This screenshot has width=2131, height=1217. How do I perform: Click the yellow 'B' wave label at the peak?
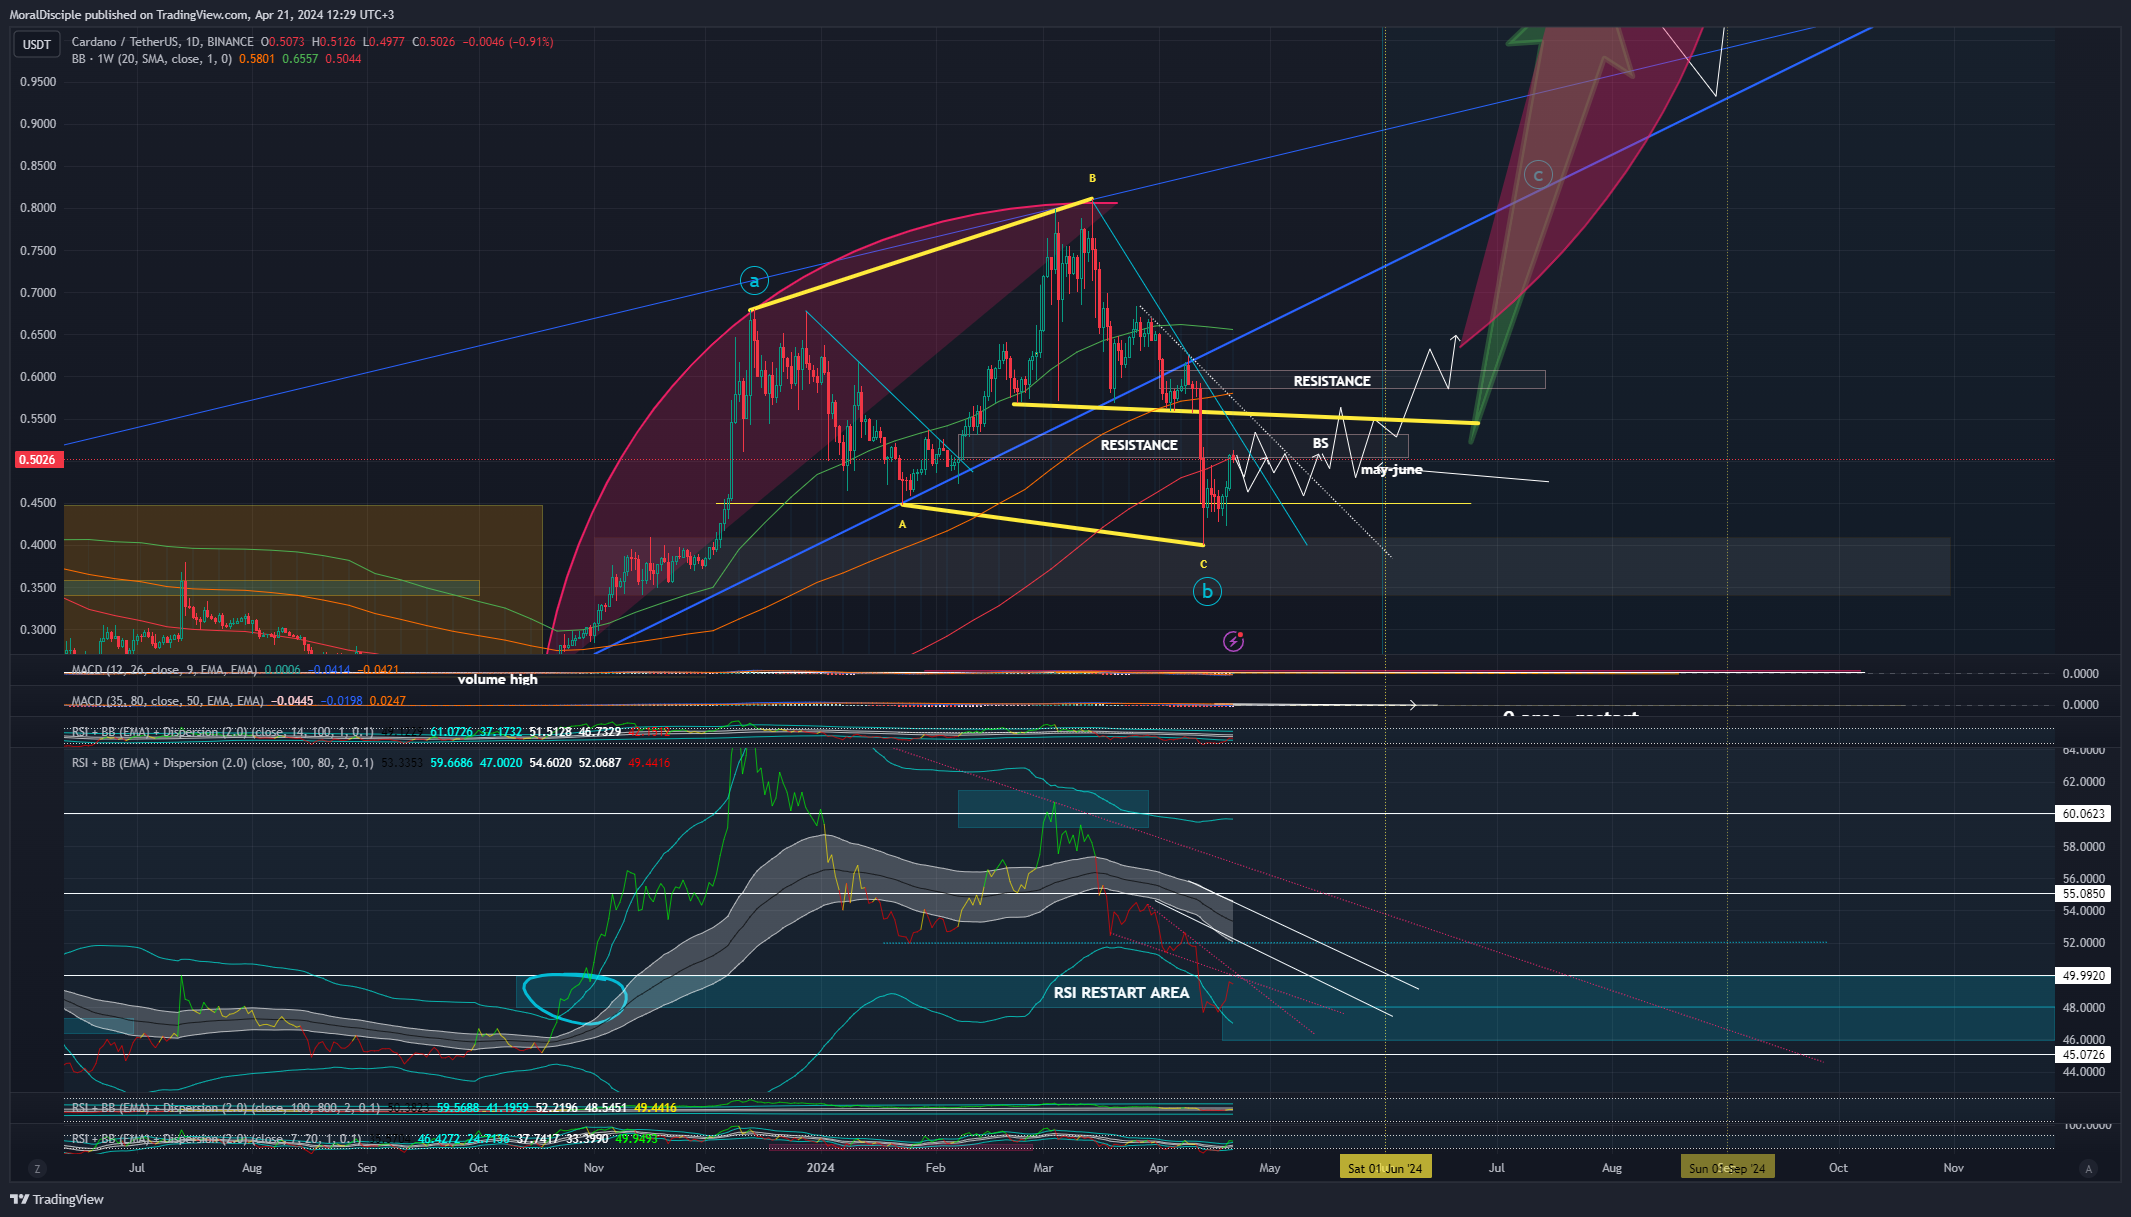pyautogui.click(x=1093, y=178)
